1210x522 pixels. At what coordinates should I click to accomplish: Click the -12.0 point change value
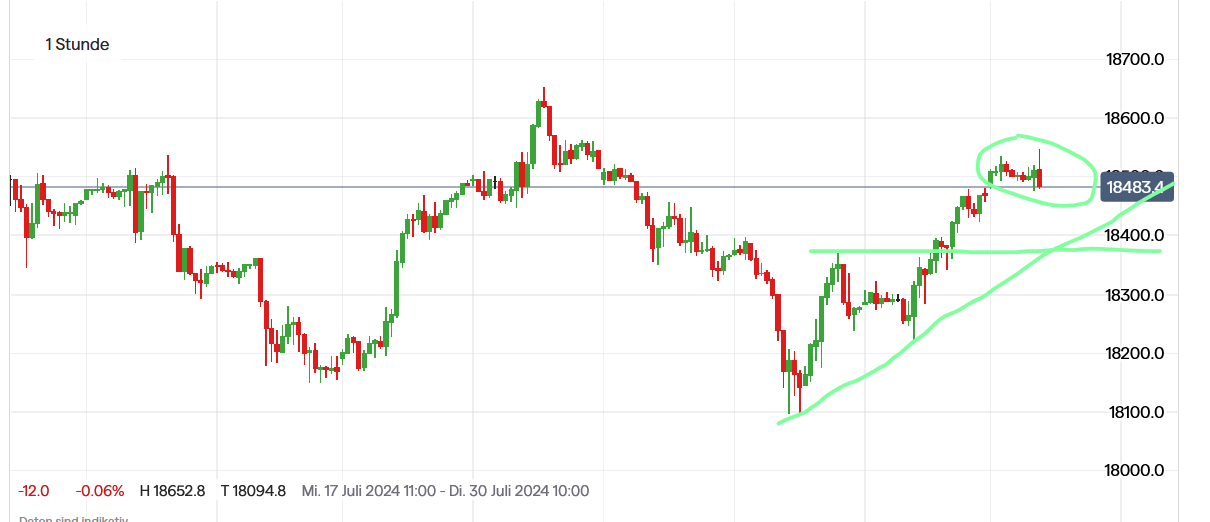coord(34,491)
